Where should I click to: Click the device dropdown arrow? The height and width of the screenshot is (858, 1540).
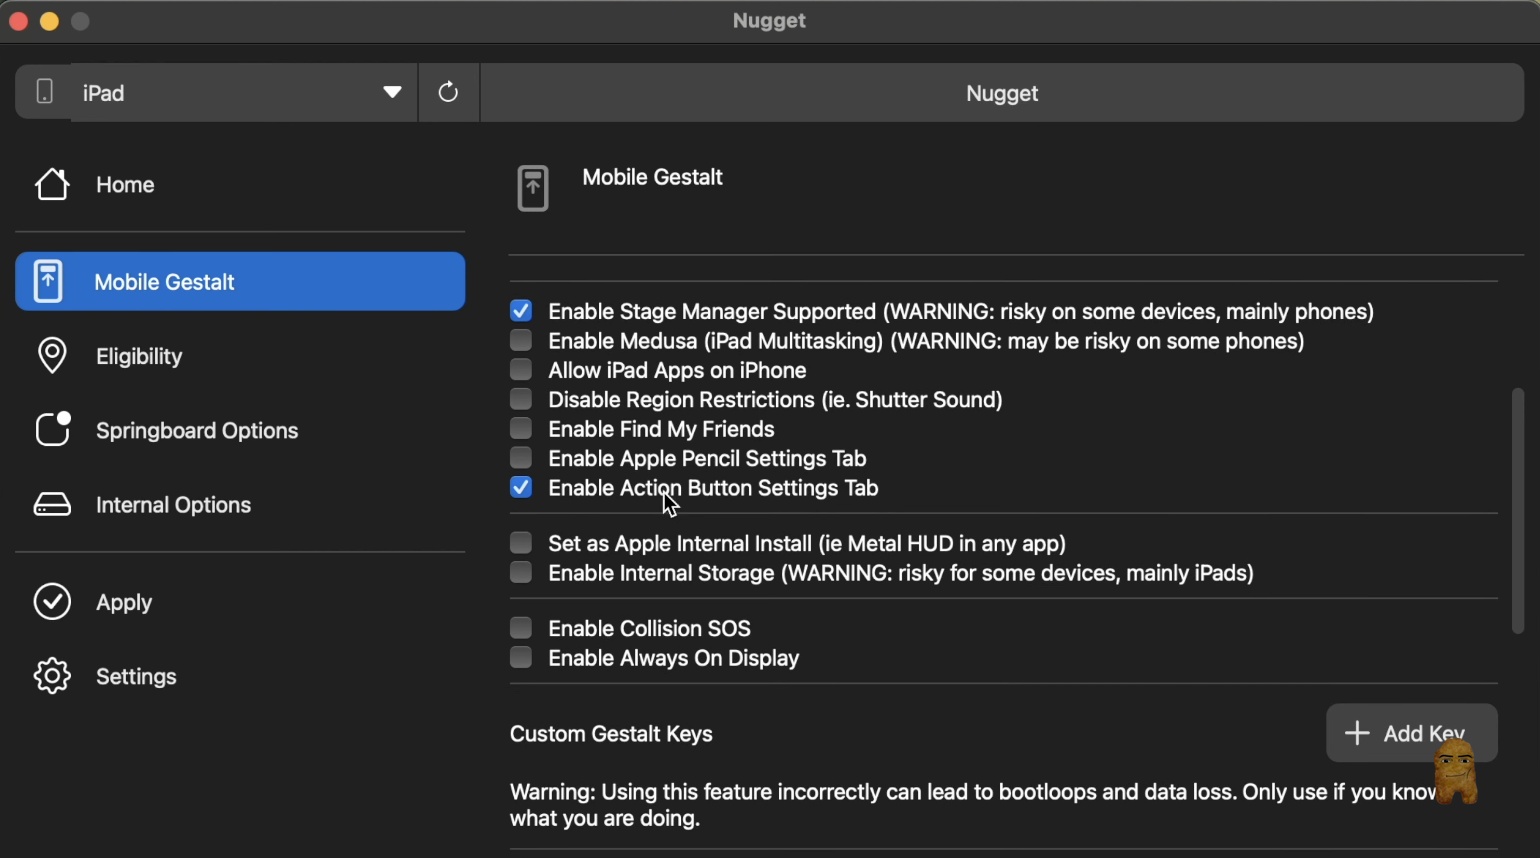point(392,92)
